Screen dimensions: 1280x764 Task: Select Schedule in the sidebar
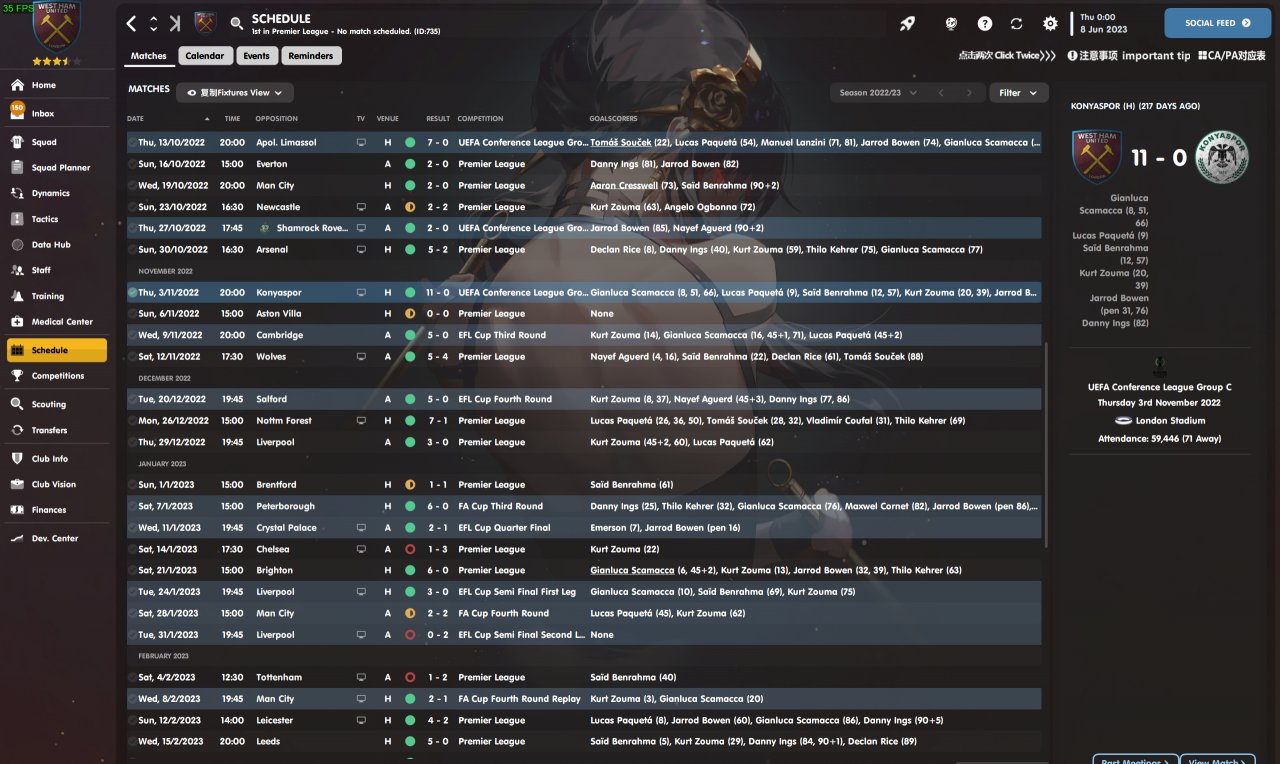click(56, 350)
